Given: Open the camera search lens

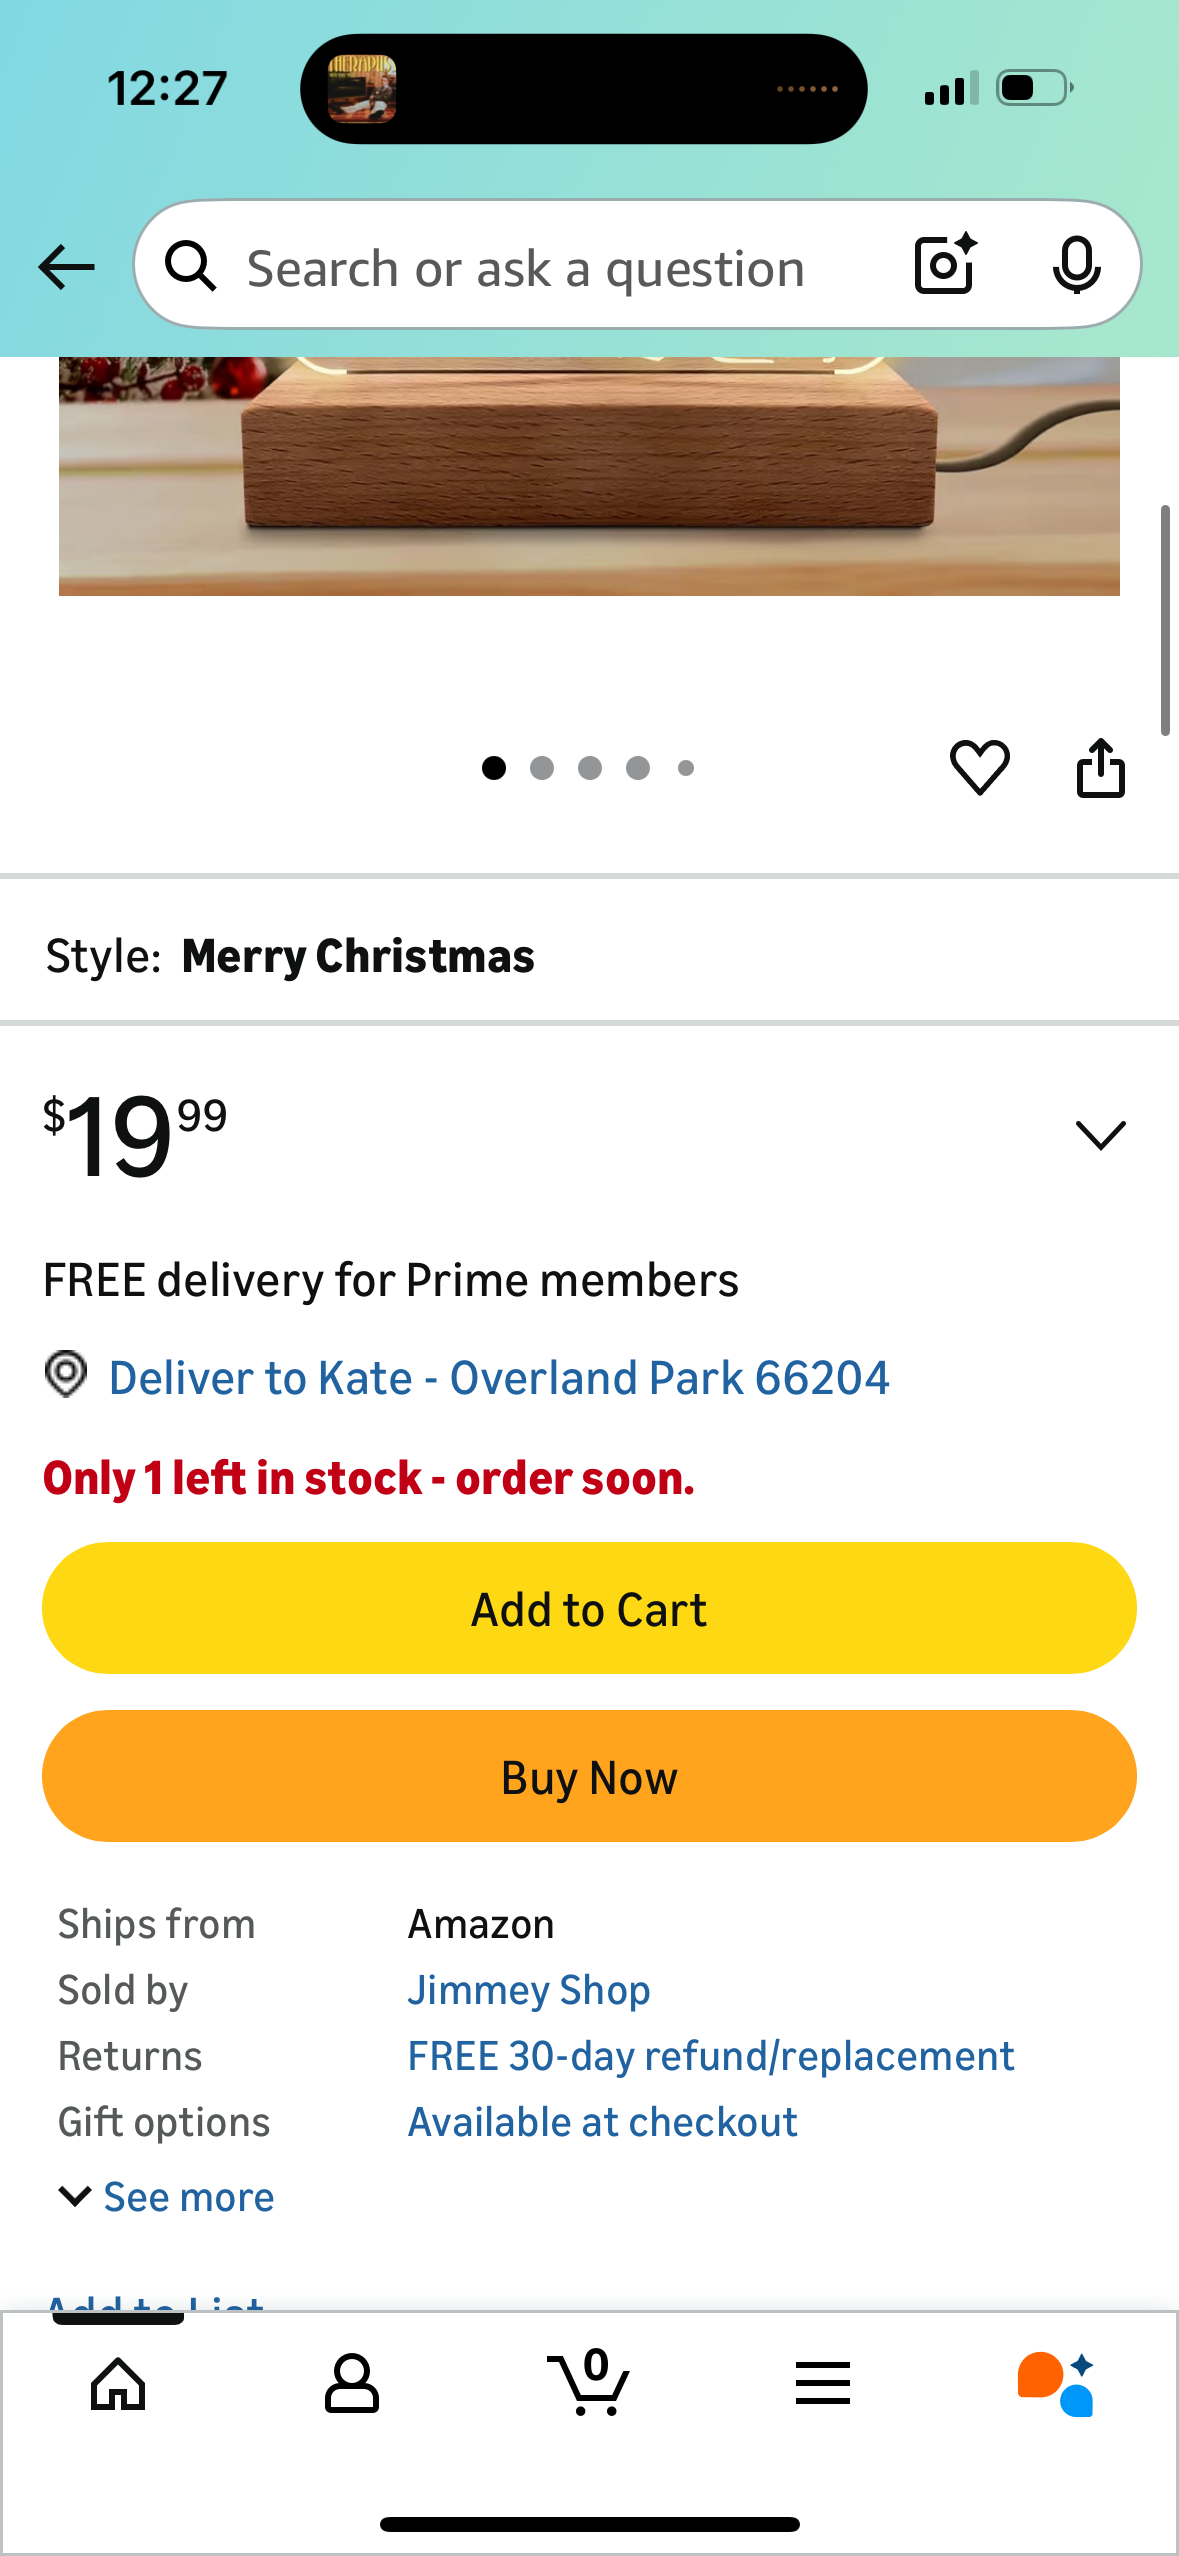Looking at the screenshot, I should 941,265.
